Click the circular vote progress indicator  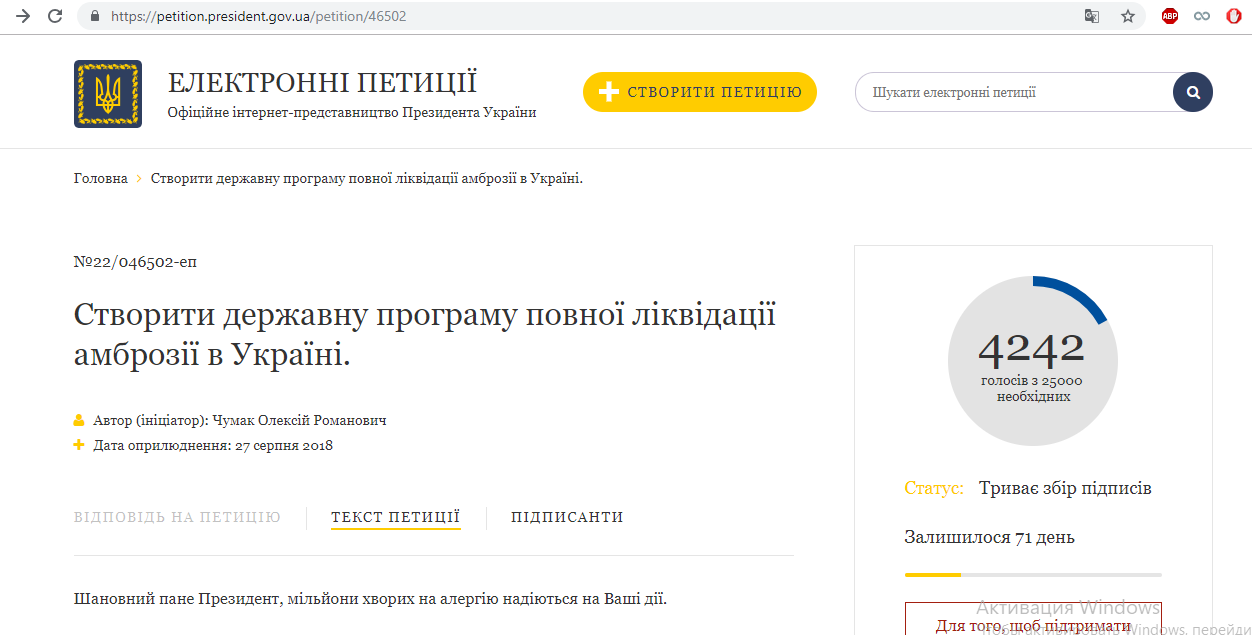(x=1032, y=360)
